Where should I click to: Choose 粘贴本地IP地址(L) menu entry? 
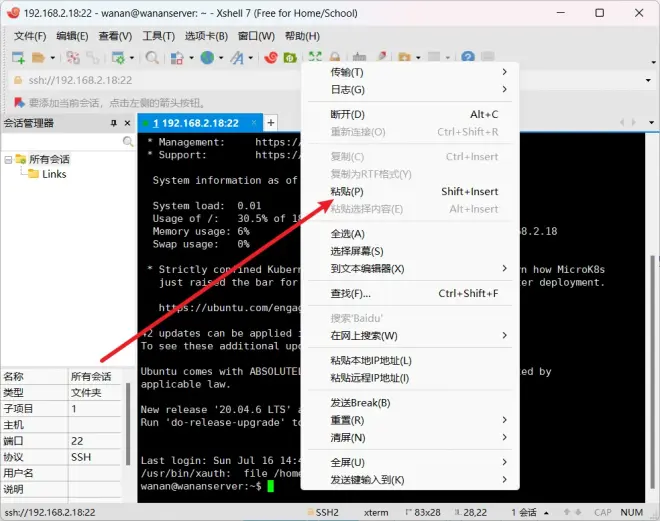[410, 361]
